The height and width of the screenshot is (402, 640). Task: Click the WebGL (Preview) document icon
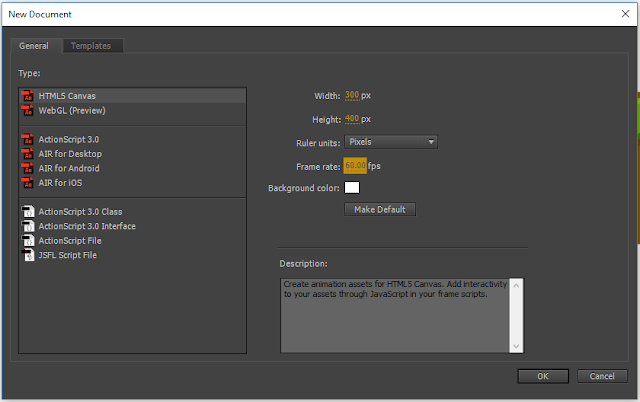point(28,111)
